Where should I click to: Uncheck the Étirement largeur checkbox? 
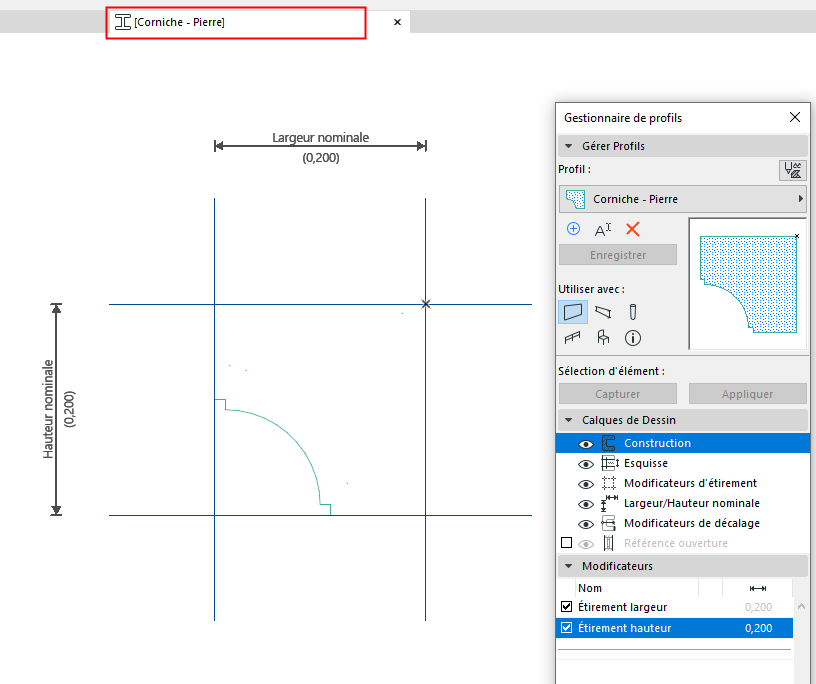click(x=567, y=607)
